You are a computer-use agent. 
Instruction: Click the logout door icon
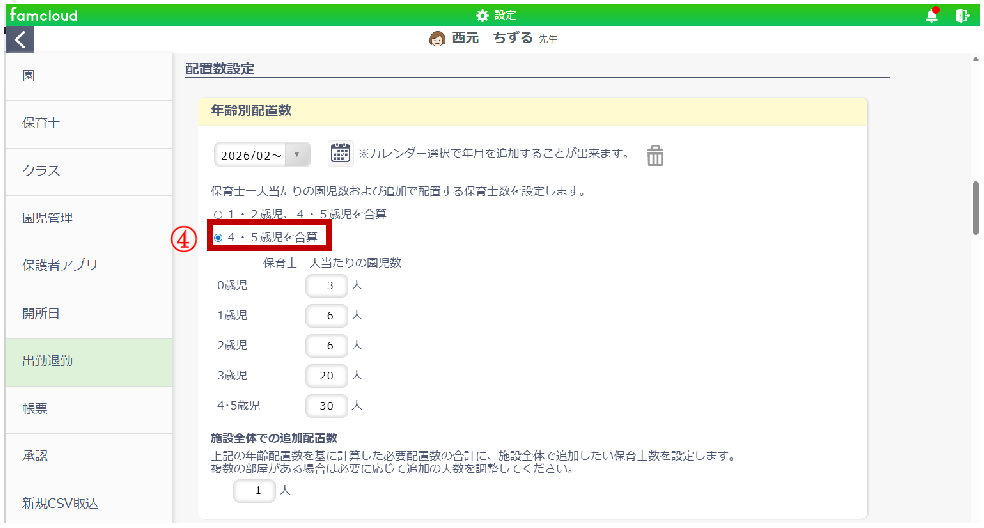(962, 16)
